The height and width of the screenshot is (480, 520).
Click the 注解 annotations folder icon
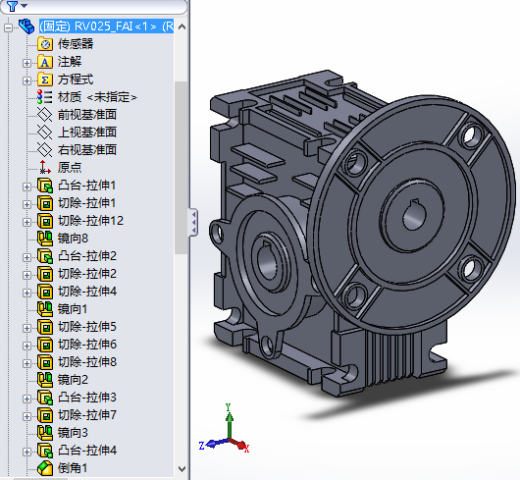[45, 62]
